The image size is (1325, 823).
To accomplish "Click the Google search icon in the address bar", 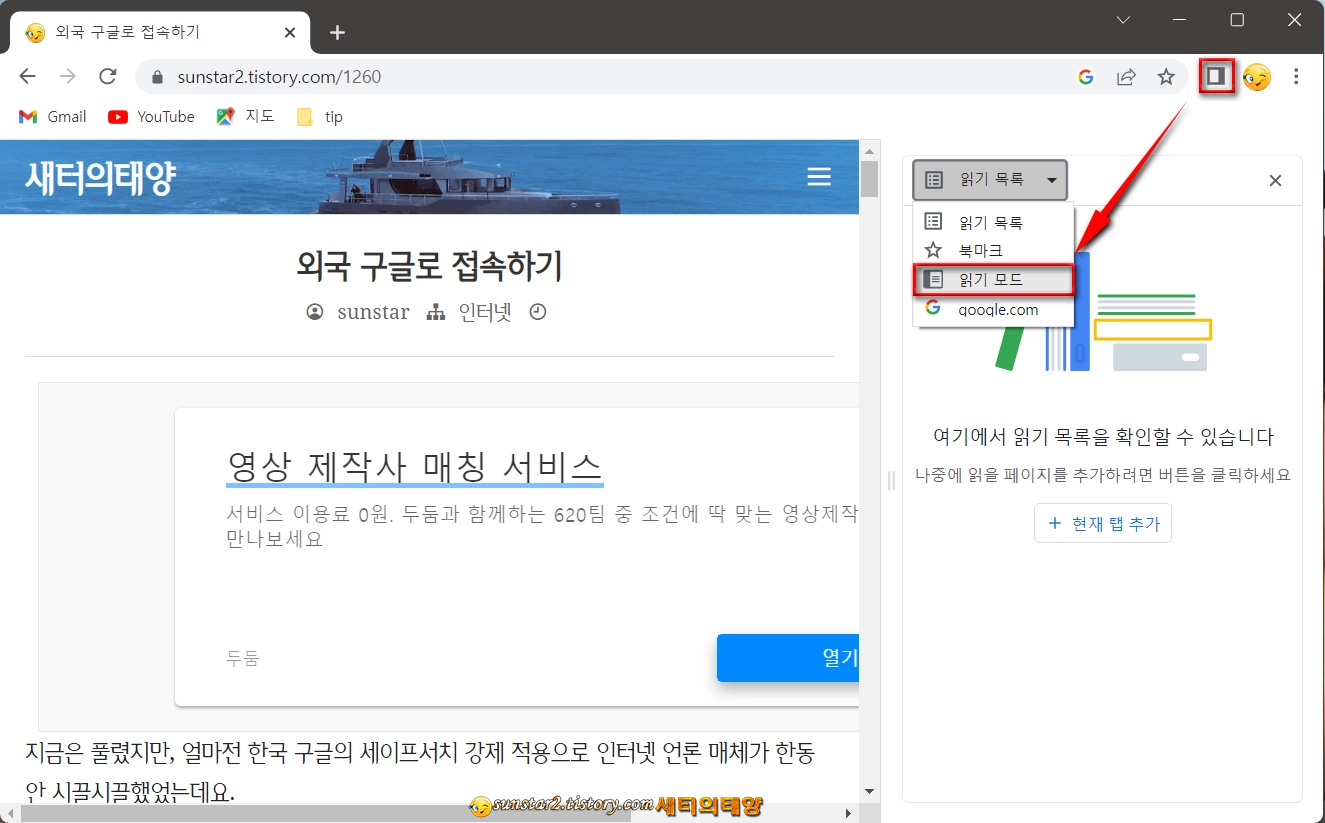I will [x=1085, y=76].
